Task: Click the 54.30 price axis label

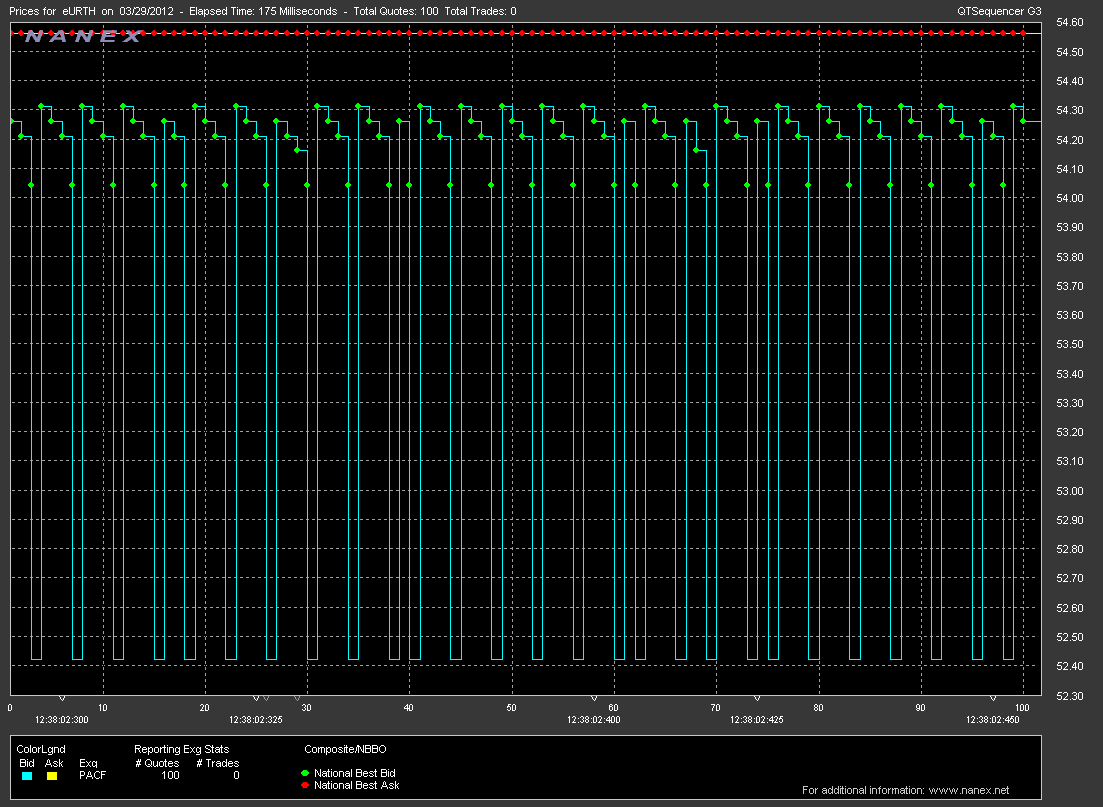Action: [x=1070, y=110]
